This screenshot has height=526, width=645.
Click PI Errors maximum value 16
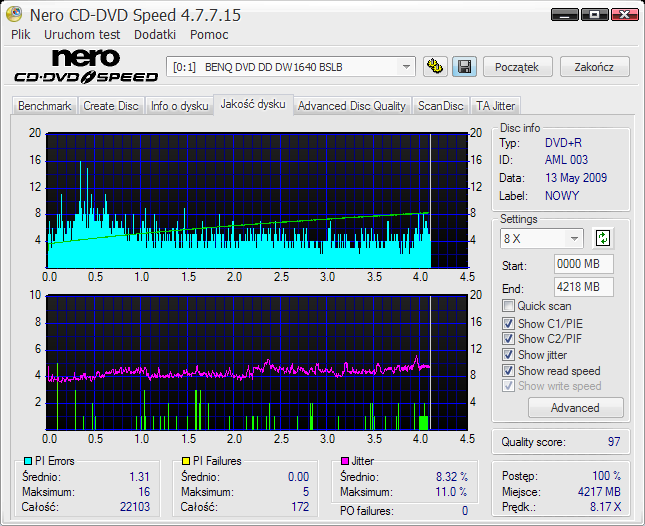click(x=144, y=492)
